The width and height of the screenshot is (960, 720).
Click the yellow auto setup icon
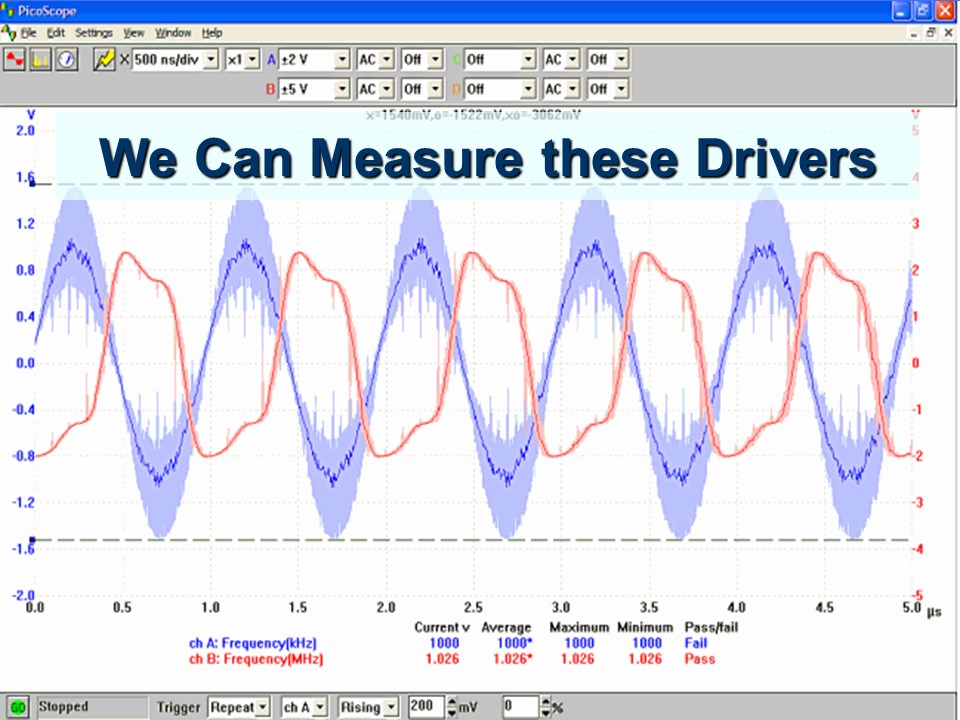pos(104,60)
